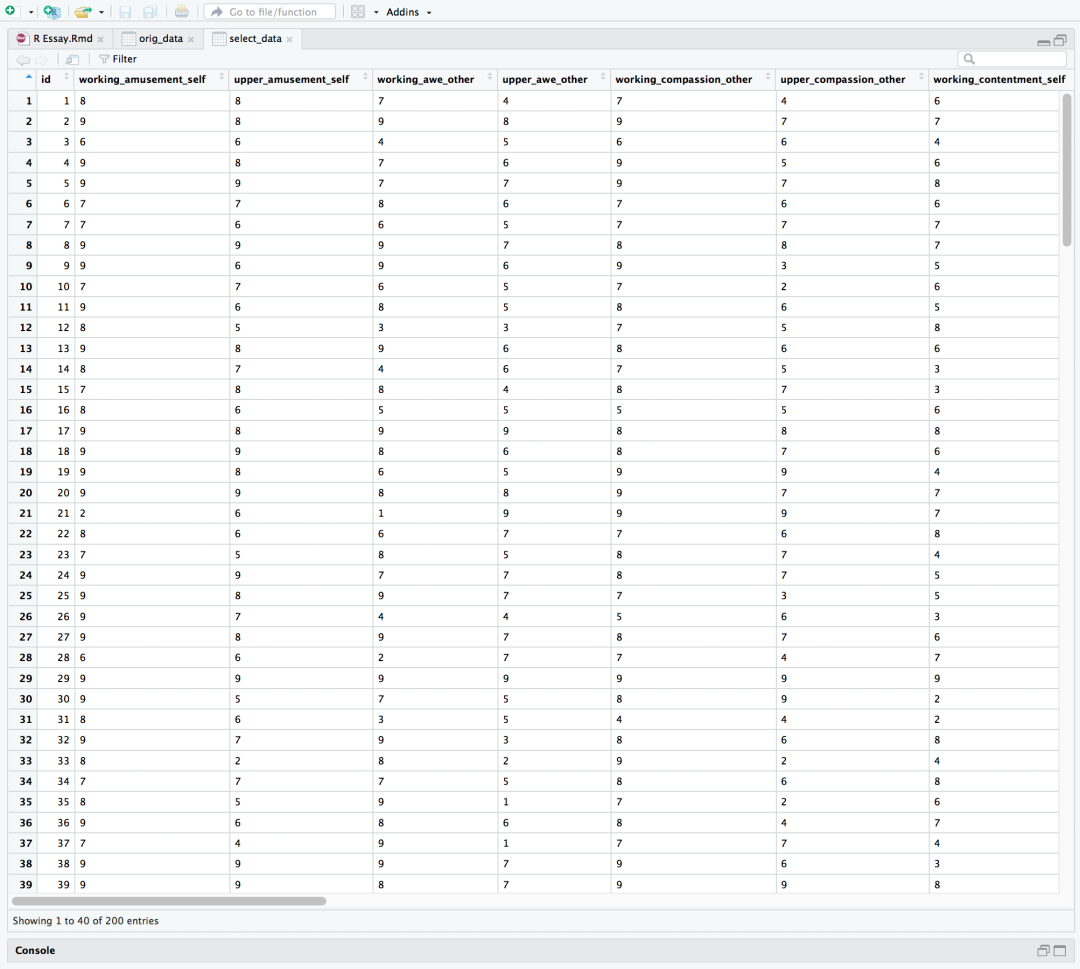Screen dimensions: 1080x969
Task: Click the New File plus icon
Action: coord(10,11)
